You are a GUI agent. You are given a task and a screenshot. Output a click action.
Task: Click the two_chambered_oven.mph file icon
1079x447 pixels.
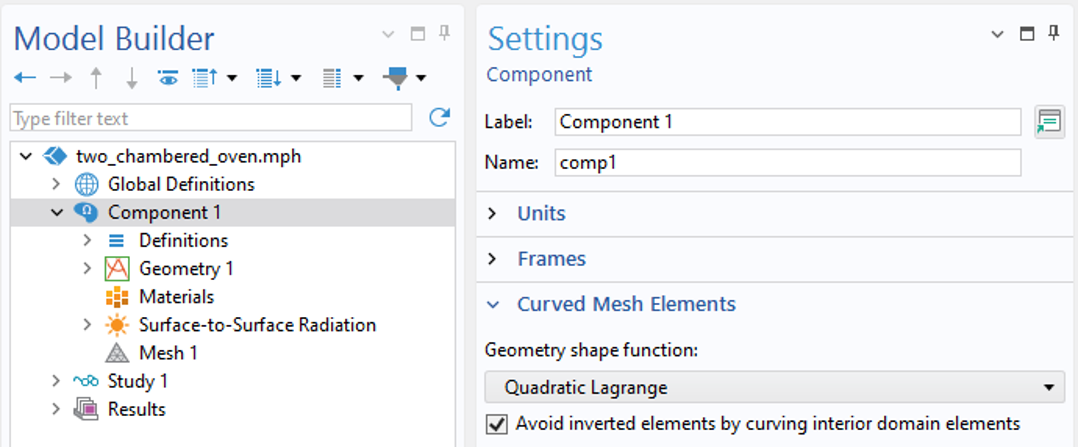coord(55,156)
